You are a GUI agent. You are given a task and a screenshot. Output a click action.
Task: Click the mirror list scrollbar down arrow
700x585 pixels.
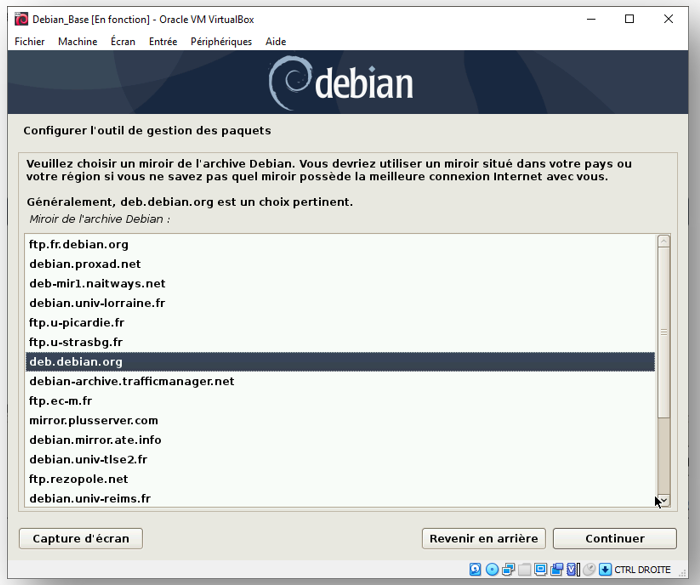coord(664,501)
